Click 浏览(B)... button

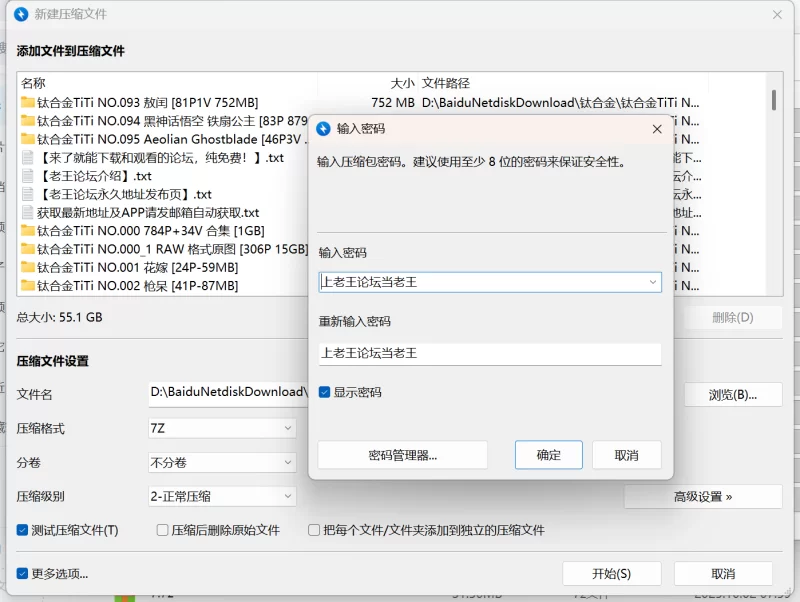pos(733,395)
